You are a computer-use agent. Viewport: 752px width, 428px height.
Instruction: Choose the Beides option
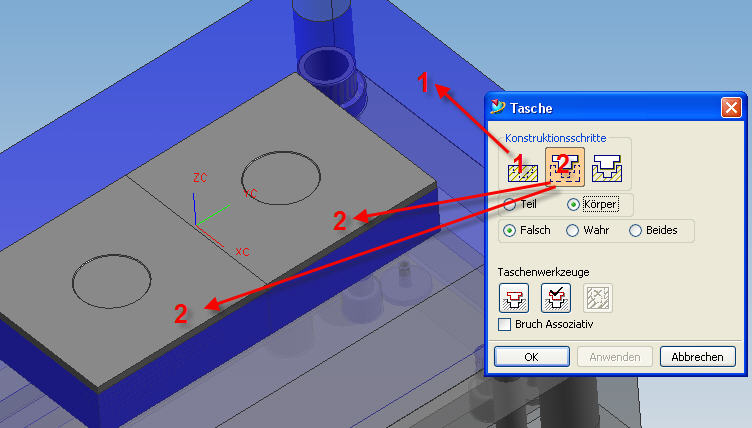(635, 230)
